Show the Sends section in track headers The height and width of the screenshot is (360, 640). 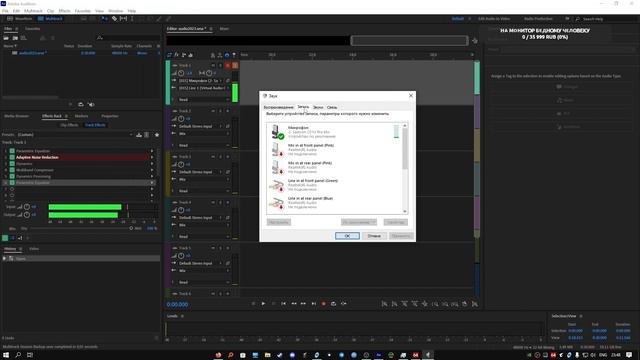(184, 55)
